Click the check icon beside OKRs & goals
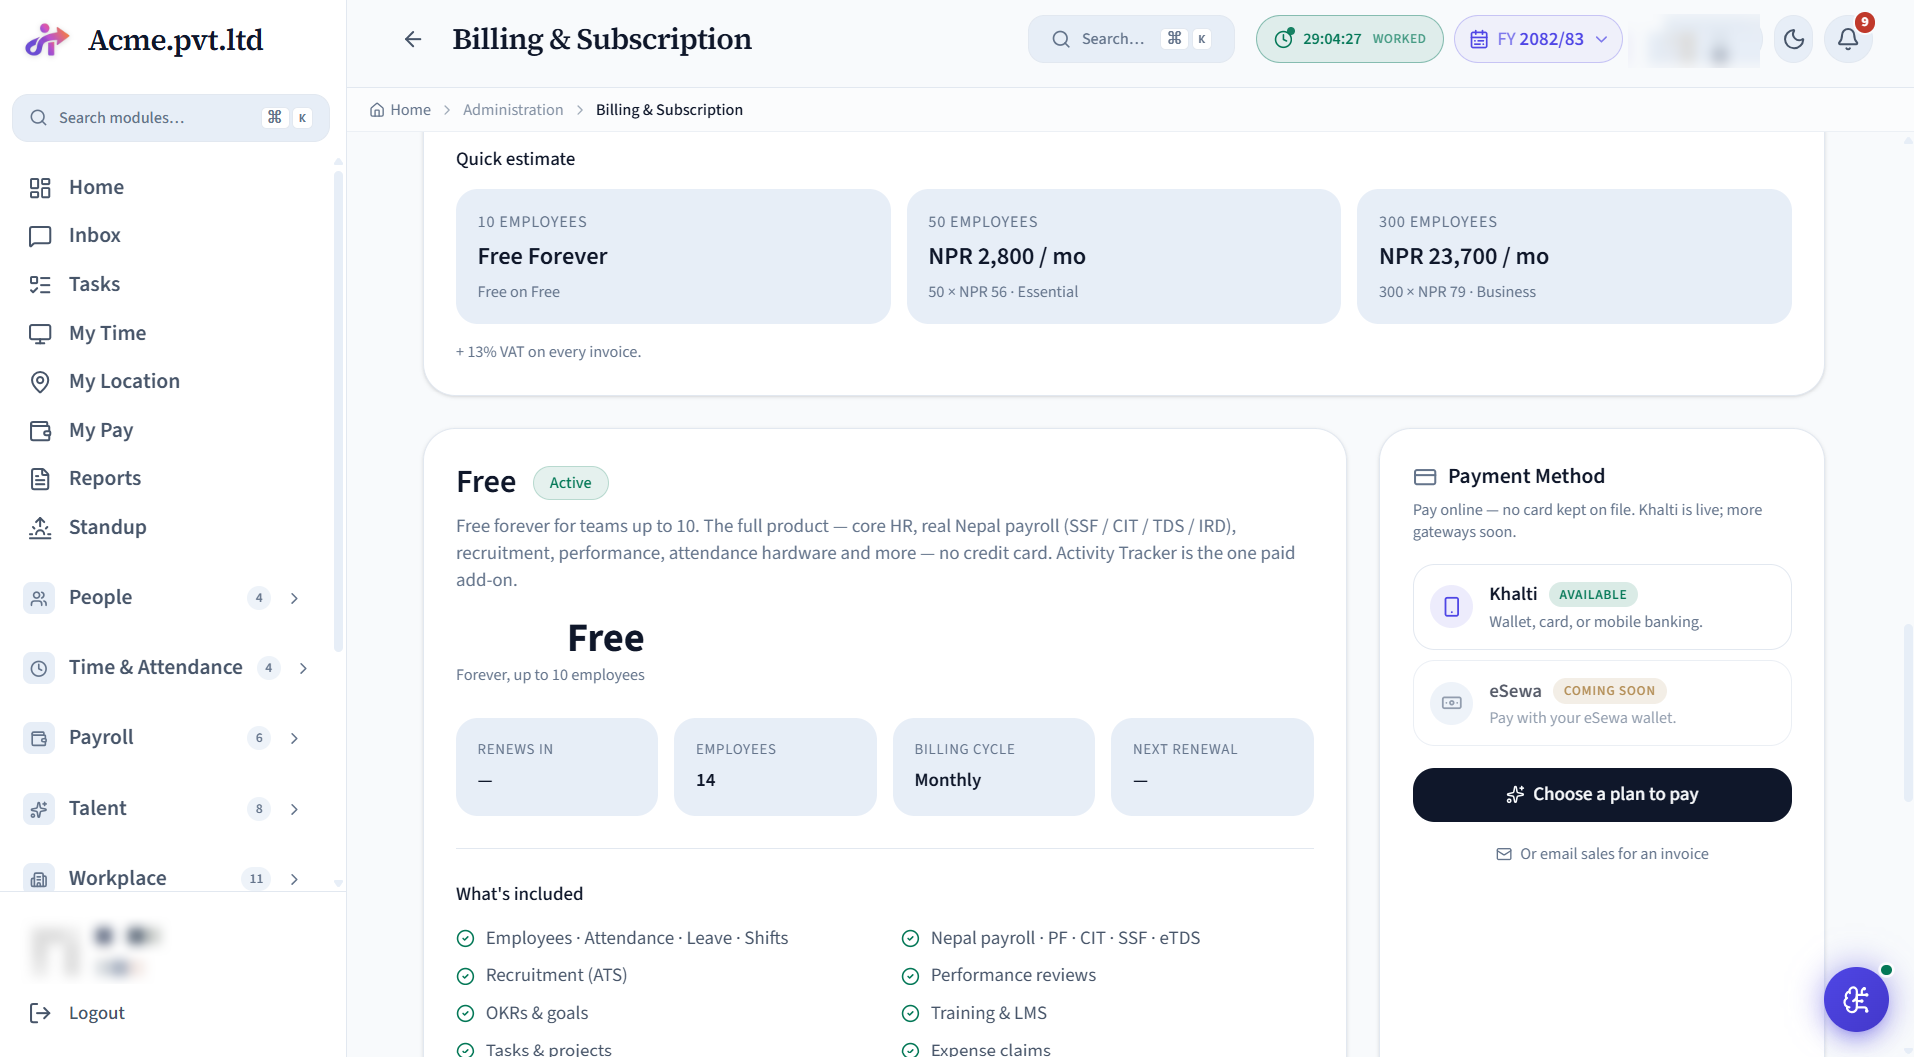The height and width of the screenshot is (1057, 1914). click(465, 1014)
